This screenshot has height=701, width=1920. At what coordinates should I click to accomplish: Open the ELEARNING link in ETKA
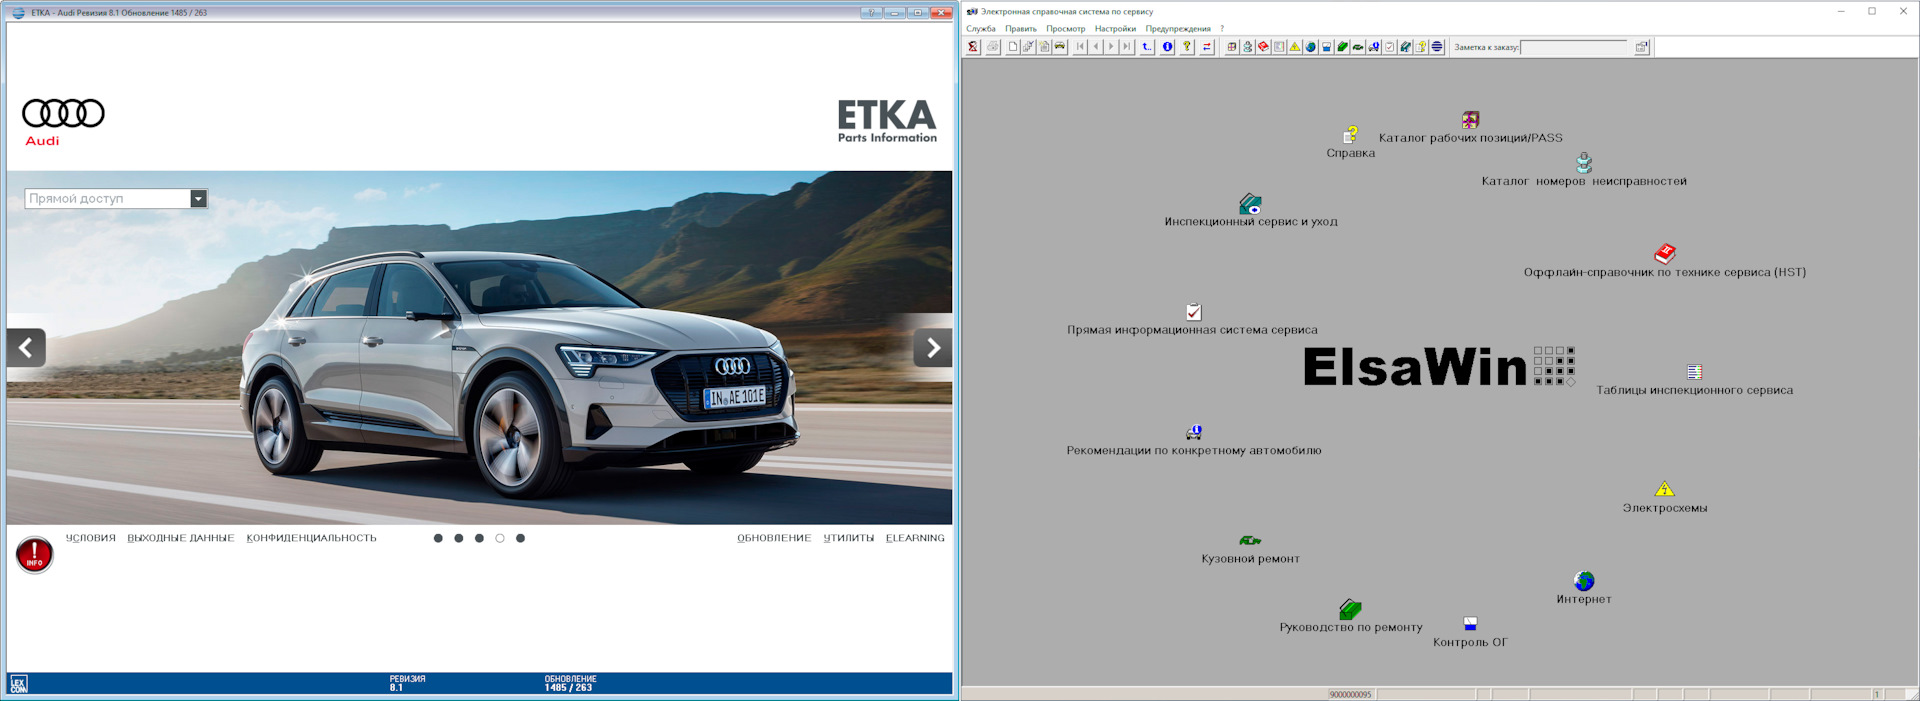(x=915, y=538)
